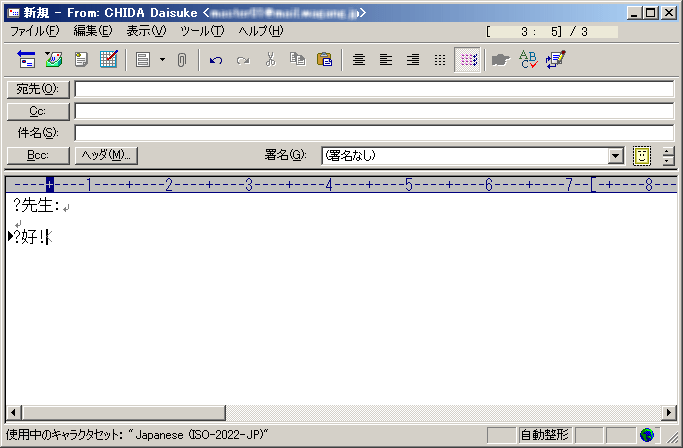
Task: Open the 表示(V) menu
Action: point(146,31)
